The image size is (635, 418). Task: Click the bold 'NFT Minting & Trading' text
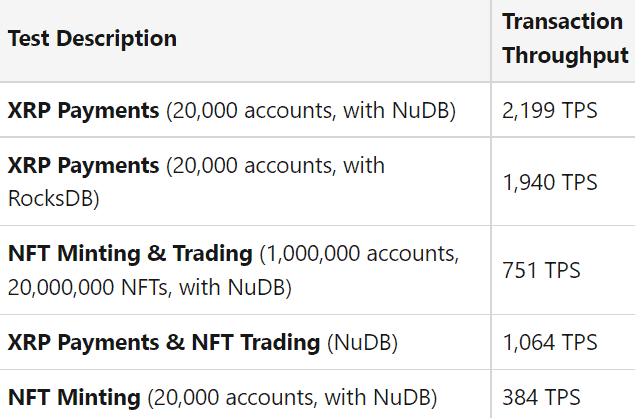click(x=130, y=254)
